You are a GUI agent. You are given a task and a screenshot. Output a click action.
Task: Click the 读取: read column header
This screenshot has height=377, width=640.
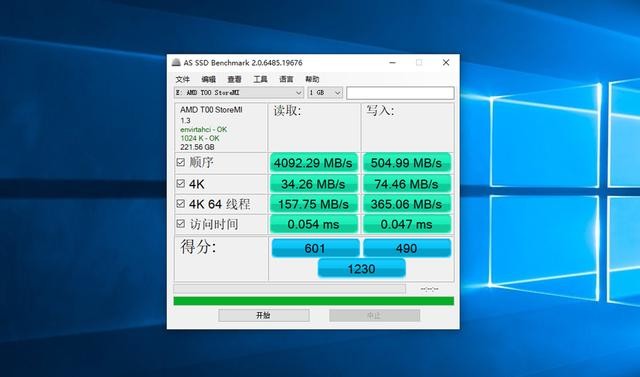point(287,110)
